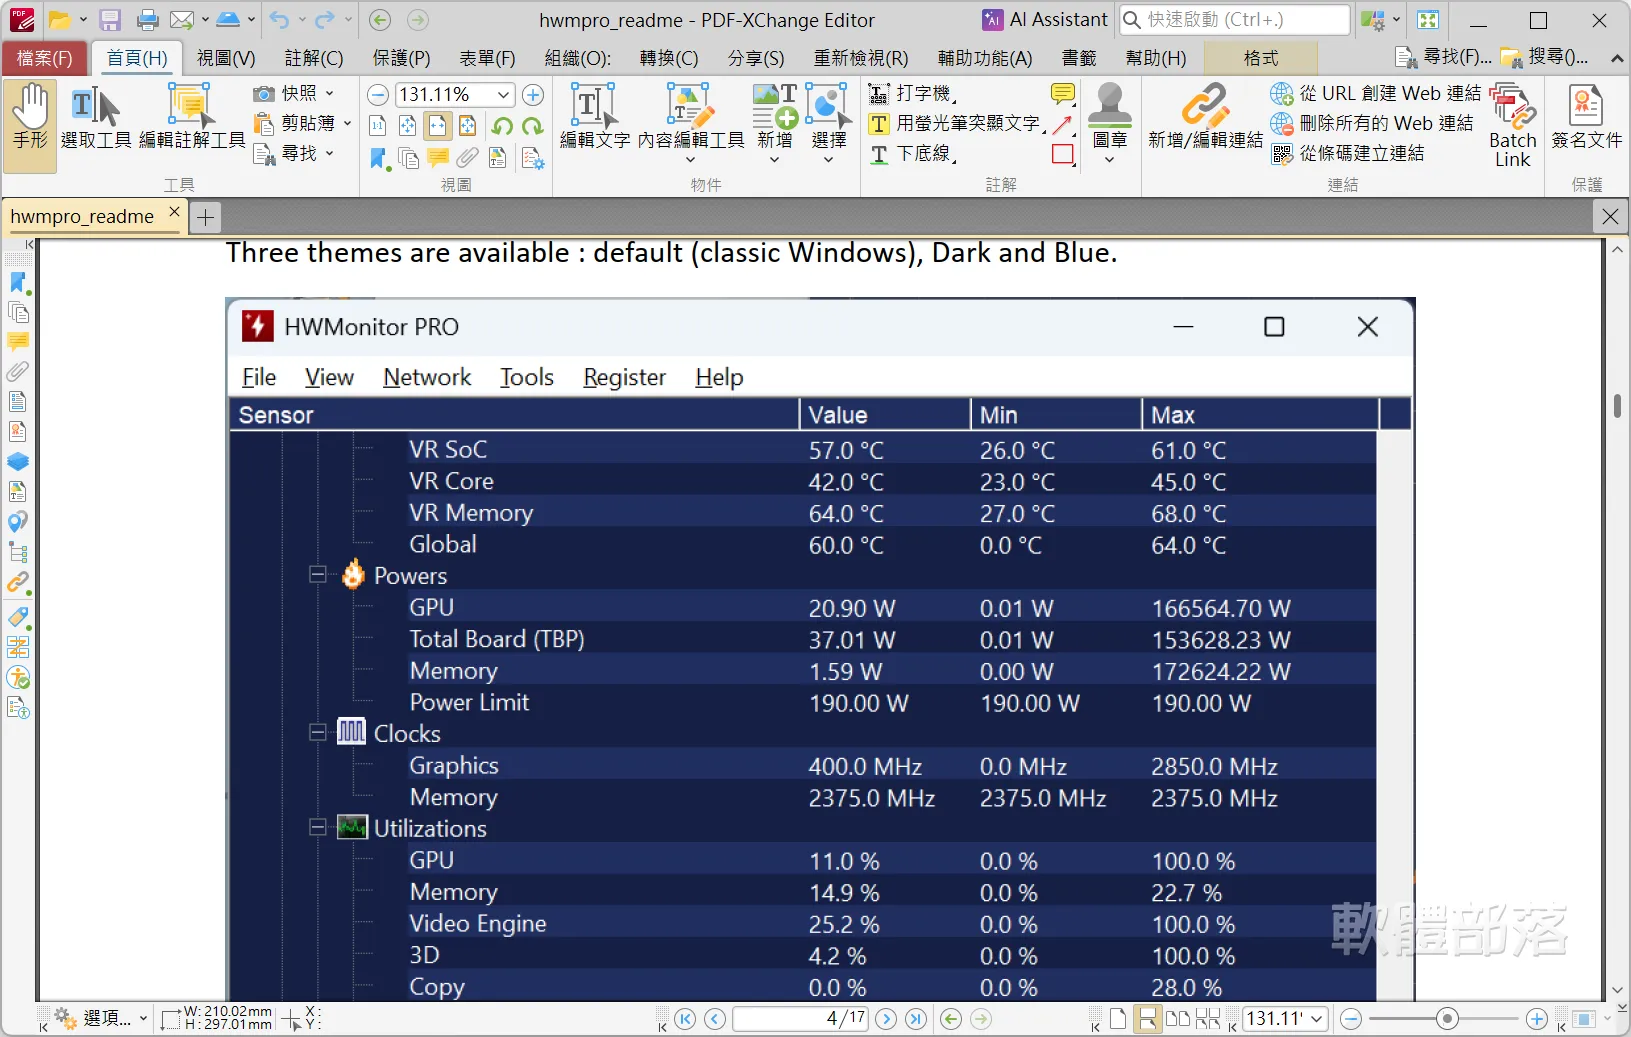This screenshot has height=1037, width=1631.
Task: Toggle Actual Size (1:1) view
Action: tap(378, 126)
